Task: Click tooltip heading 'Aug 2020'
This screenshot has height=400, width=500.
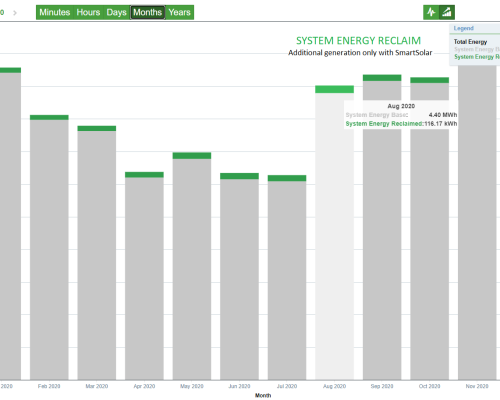Action: click(401, 106)
